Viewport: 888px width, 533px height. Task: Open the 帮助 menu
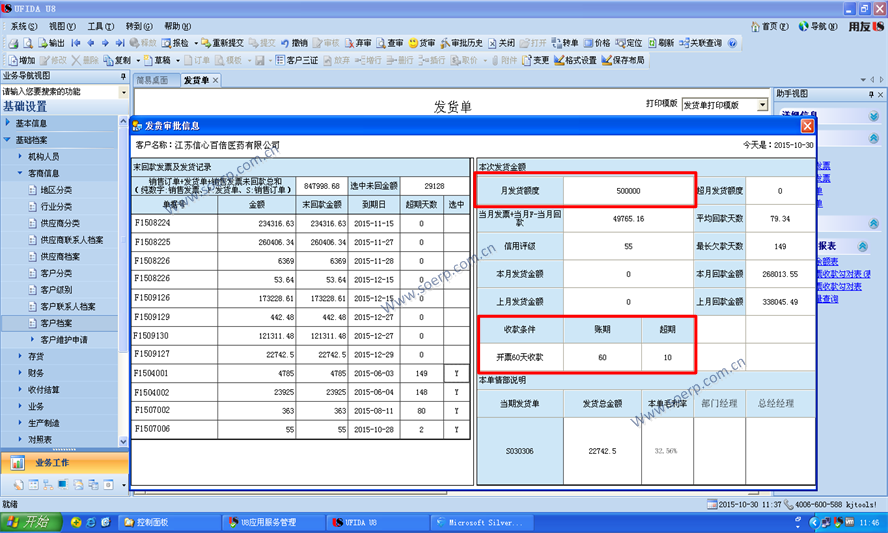[177, 26]
